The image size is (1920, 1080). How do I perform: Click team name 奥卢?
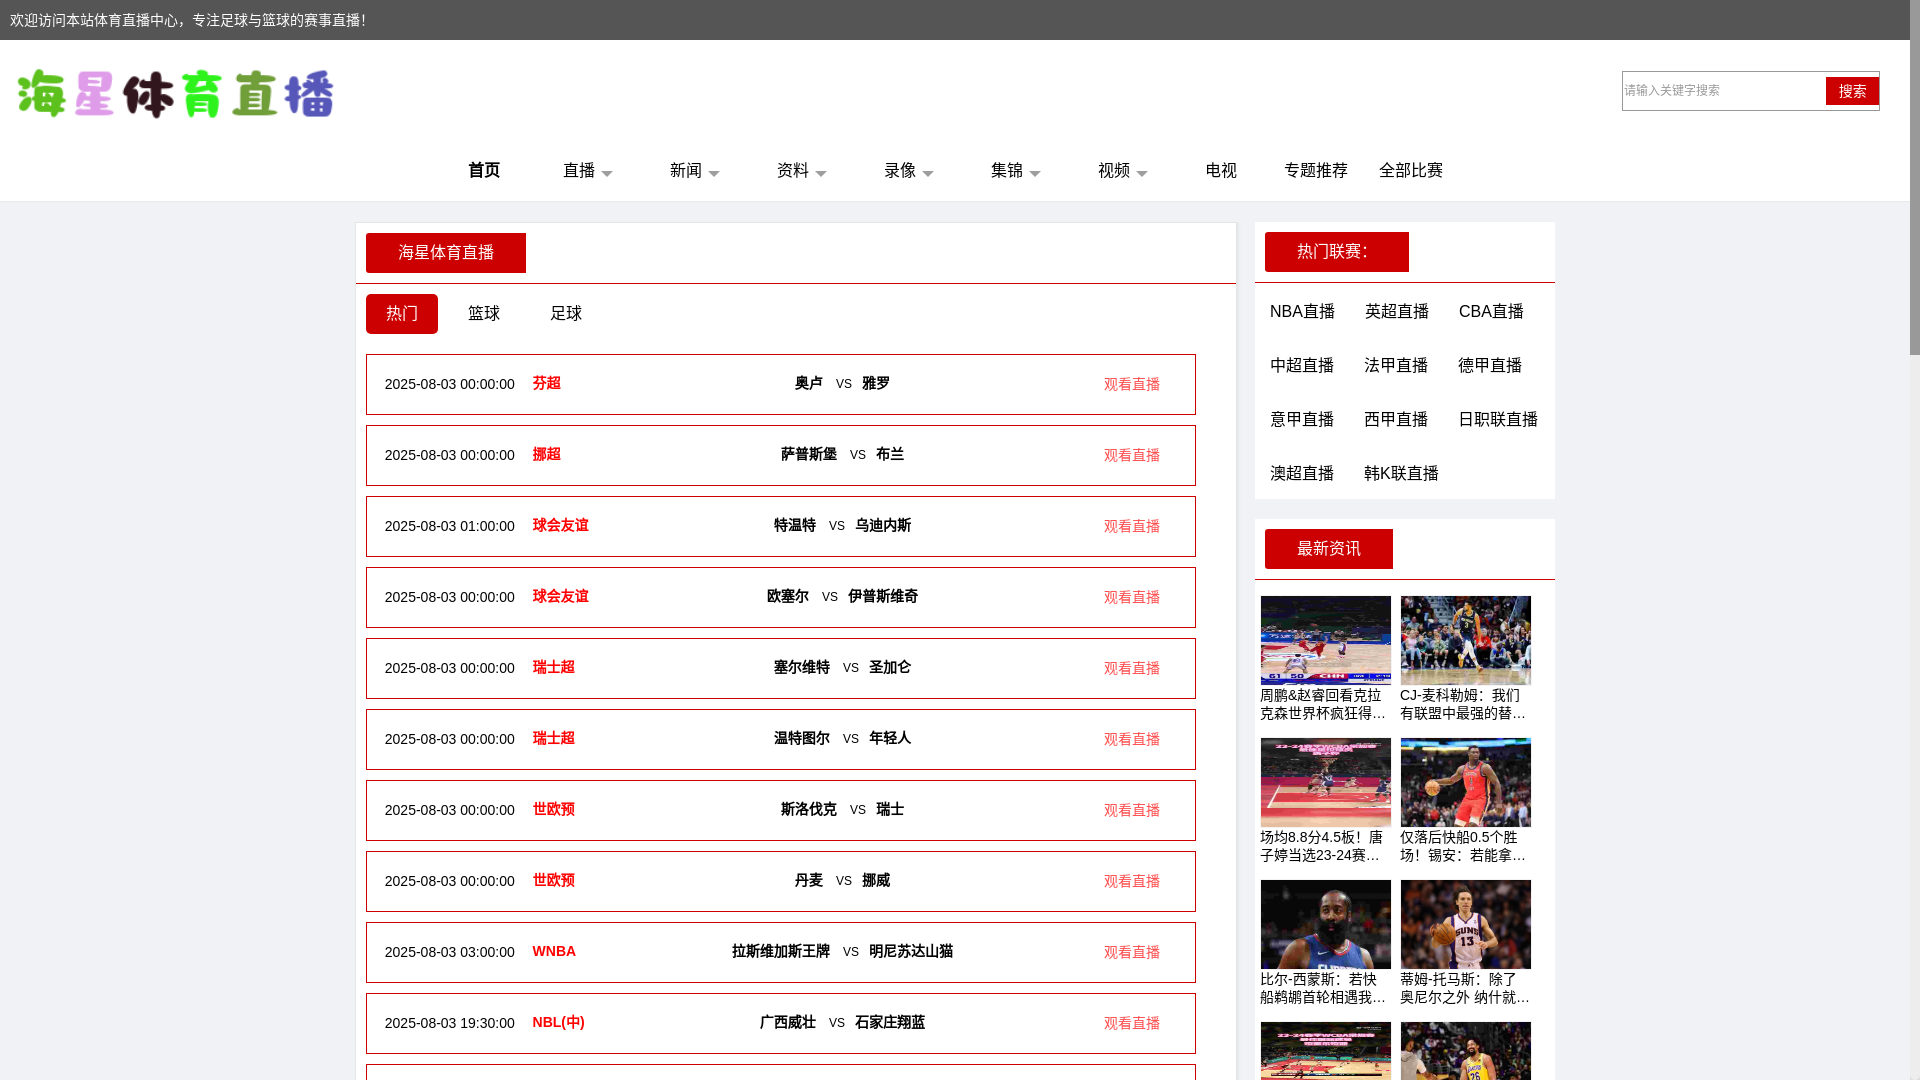click(x=809, y=384)
